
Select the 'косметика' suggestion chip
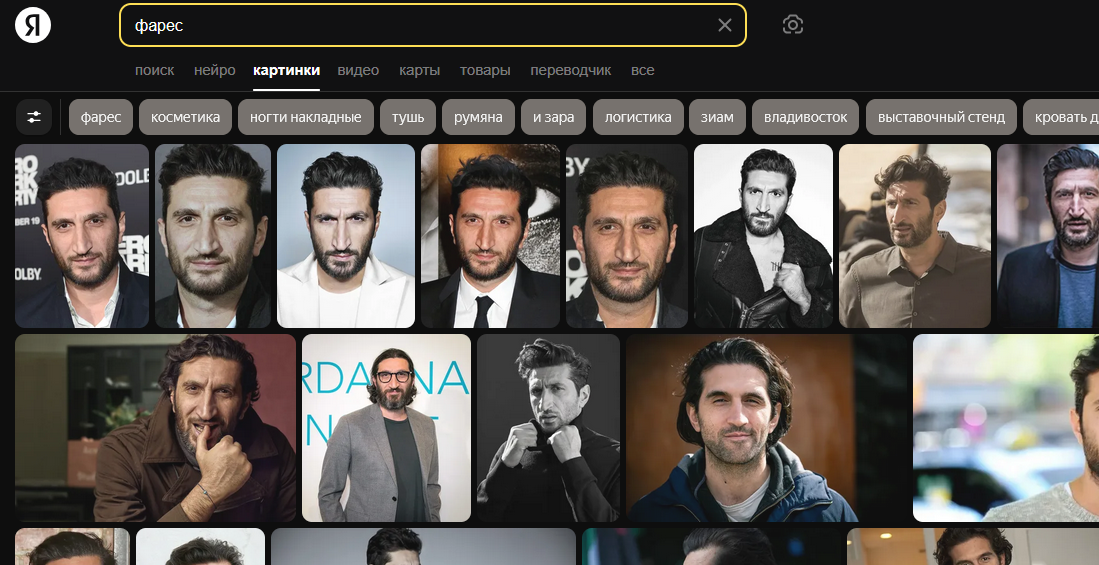(x=185, y=117)
